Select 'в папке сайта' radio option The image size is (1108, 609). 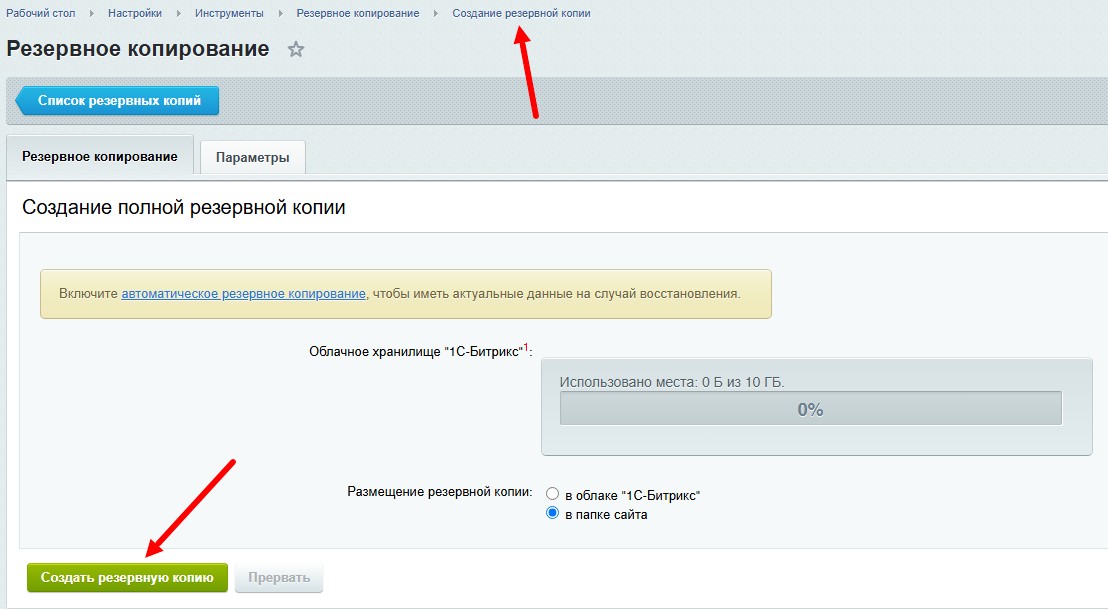coord(553,513)
